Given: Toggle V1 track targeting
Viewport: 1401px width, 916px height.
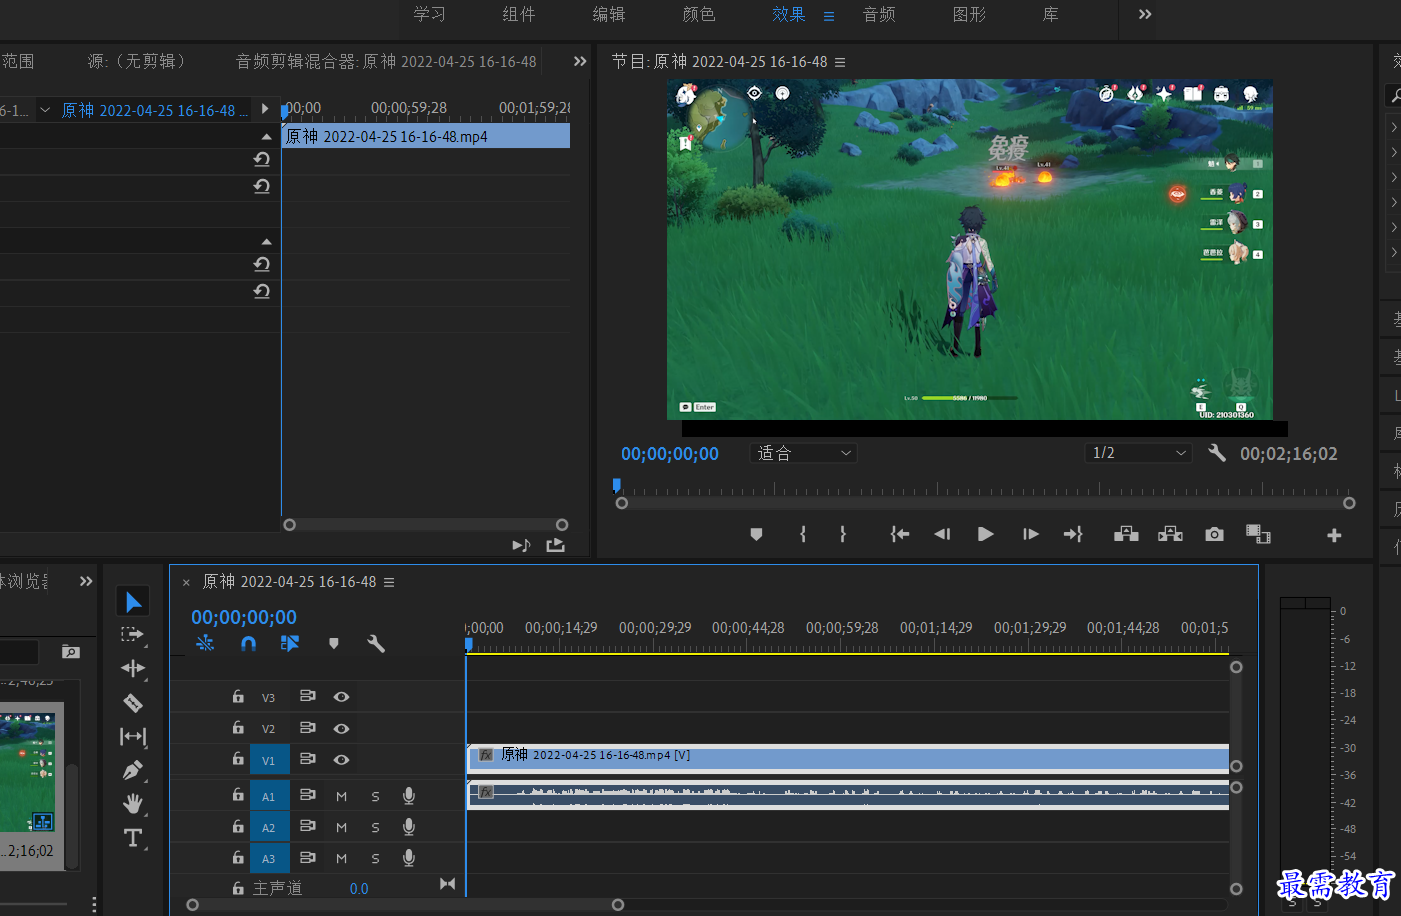Looking at the screenshot, I should [269, 760].
